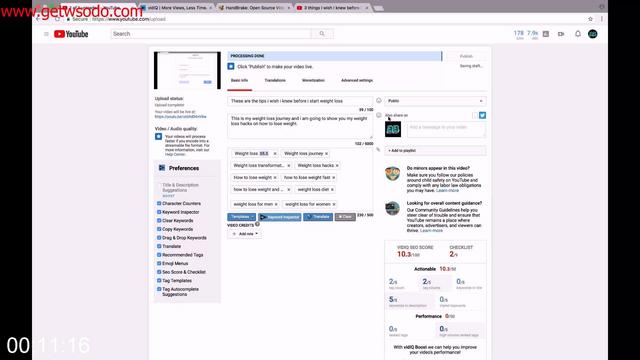Toggle Character Counters checkbox
The width and height of the screenshot is (640, 360).
159,203
